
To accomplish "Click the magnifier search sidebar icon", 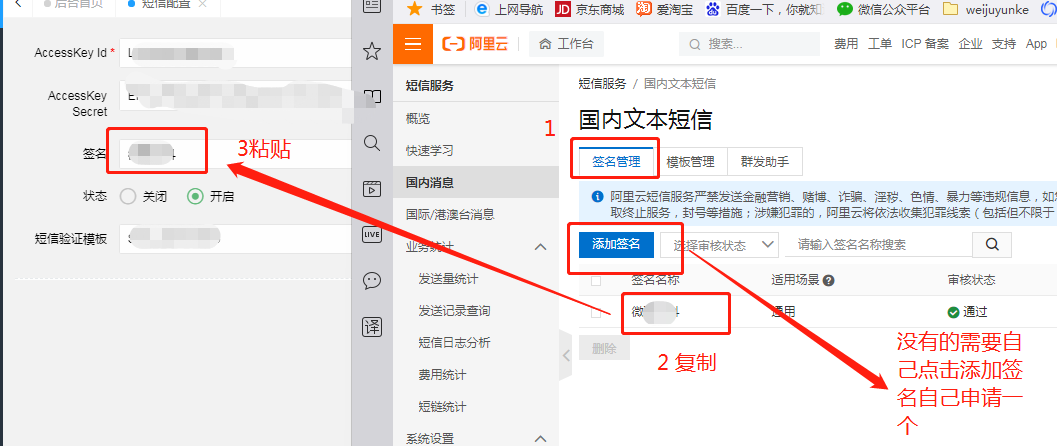I will (372, 143).
